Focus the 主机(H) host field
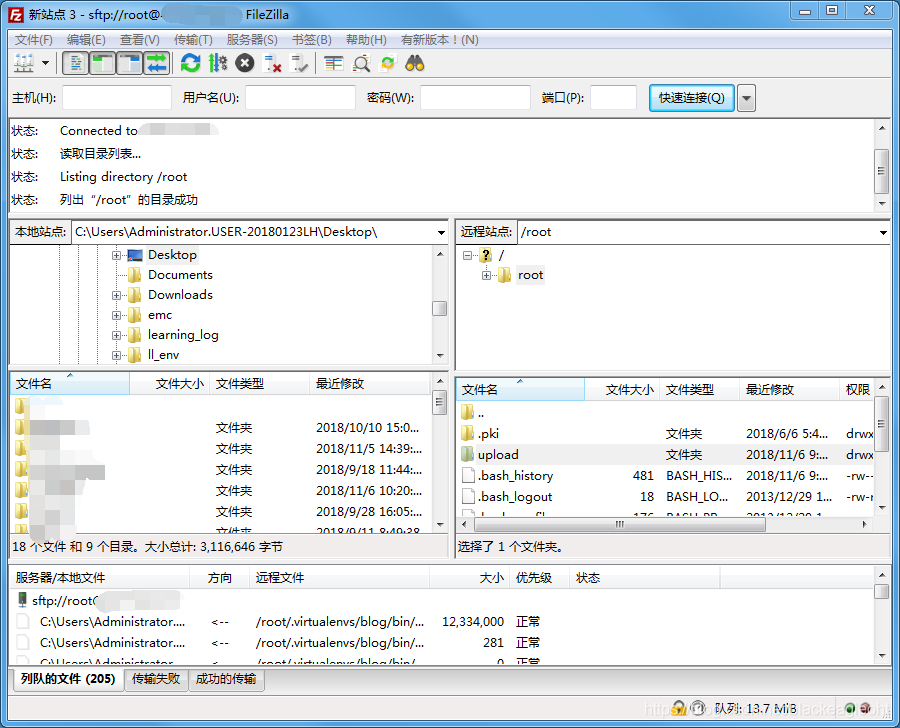Viewport: 900px width, 728px height. coord(117,98)
